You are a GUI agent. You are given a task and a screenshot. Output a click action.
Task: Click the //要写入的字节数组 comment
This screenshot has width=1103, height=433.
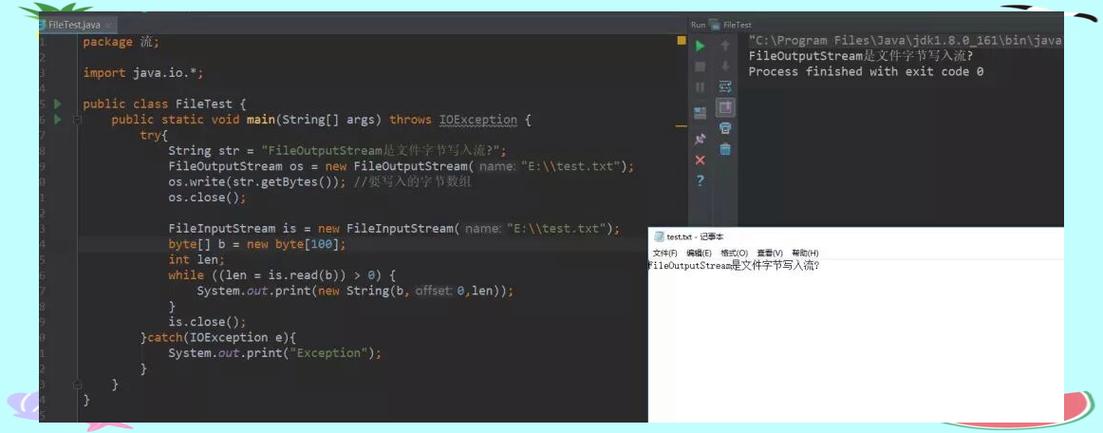[413, 182]
